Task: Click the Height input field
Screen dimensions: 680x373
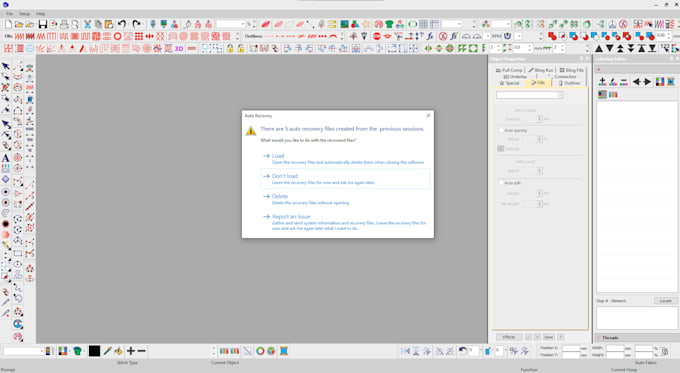Action: 615,355
